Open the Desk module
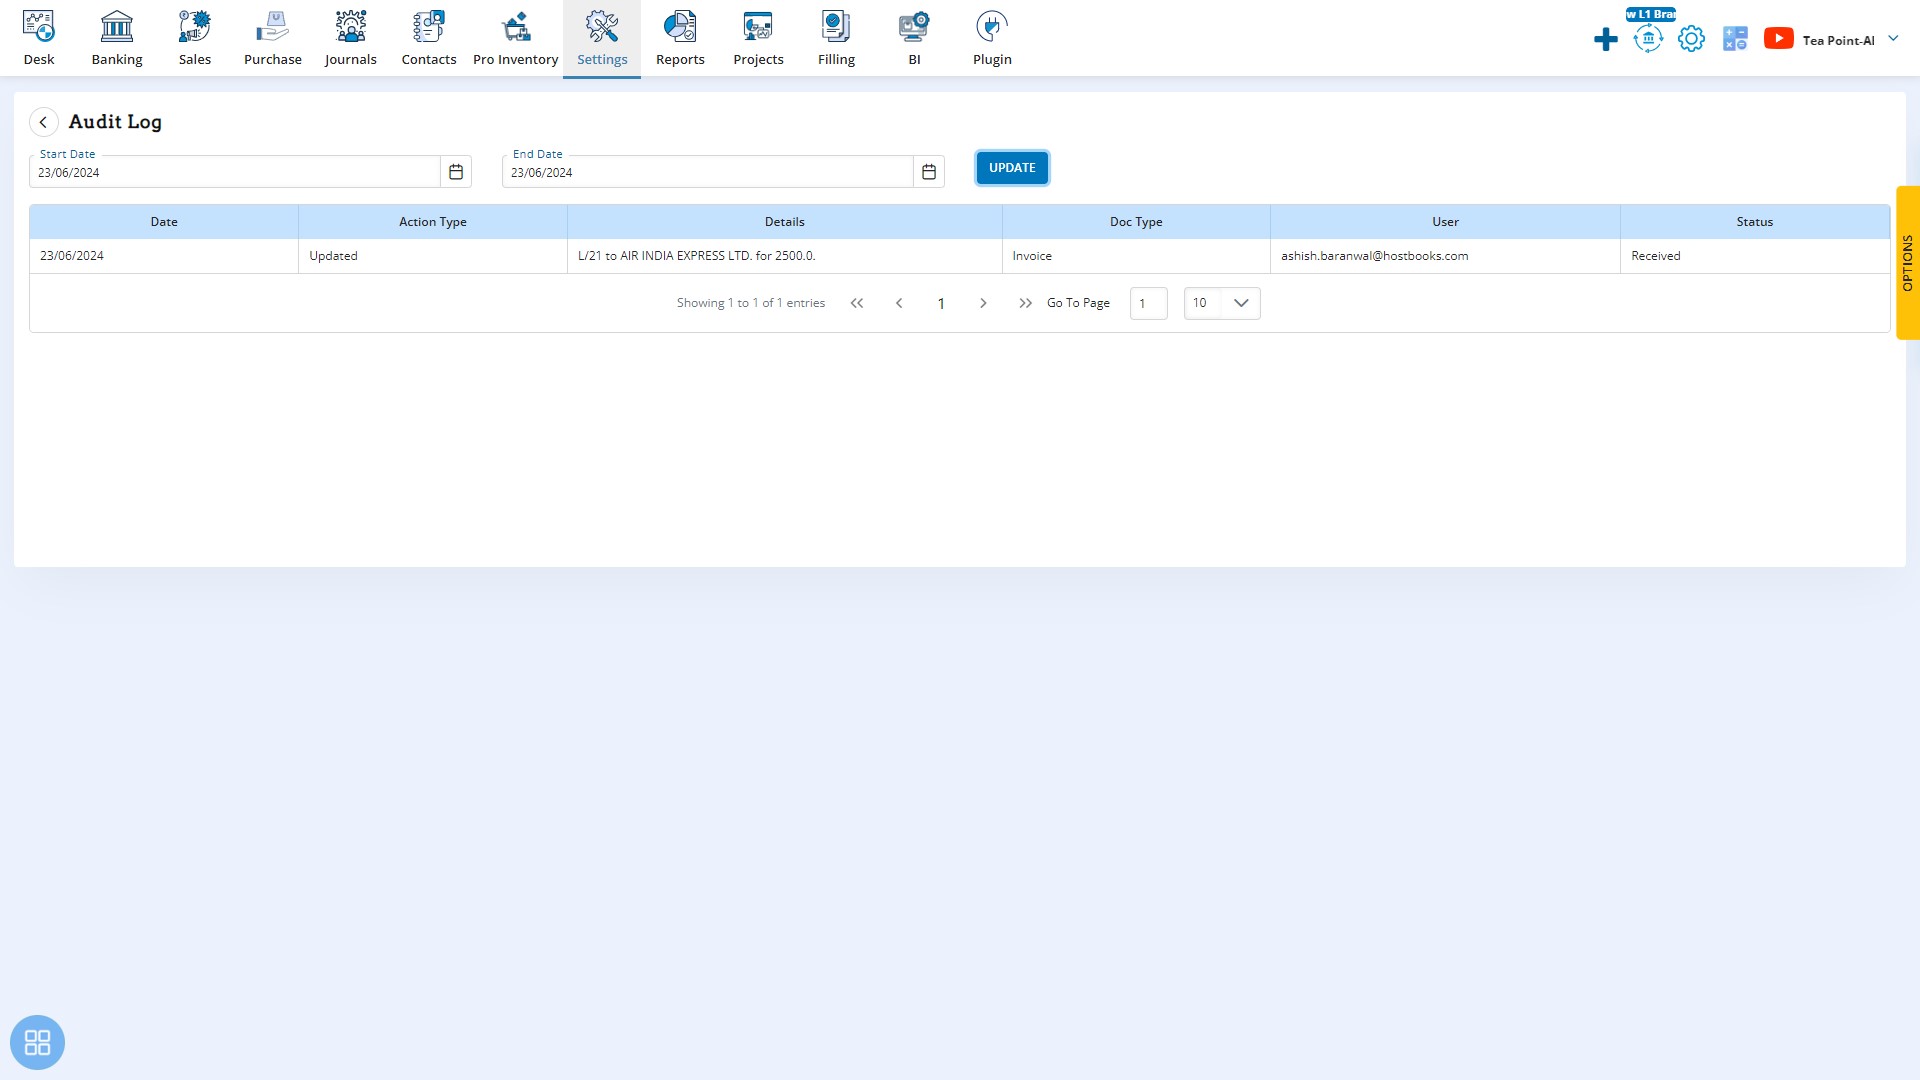The width and height of the screenshot is (1920, 1080). click(x=39, y=39)
